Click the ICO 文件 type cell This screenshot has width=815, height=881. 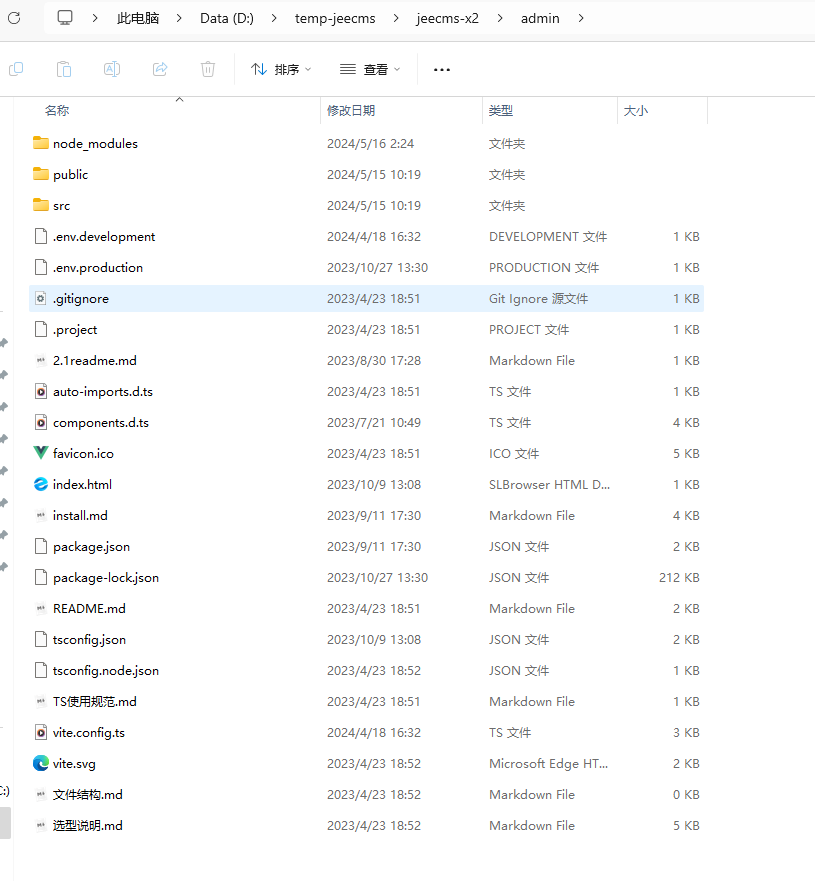pos(514,453)
